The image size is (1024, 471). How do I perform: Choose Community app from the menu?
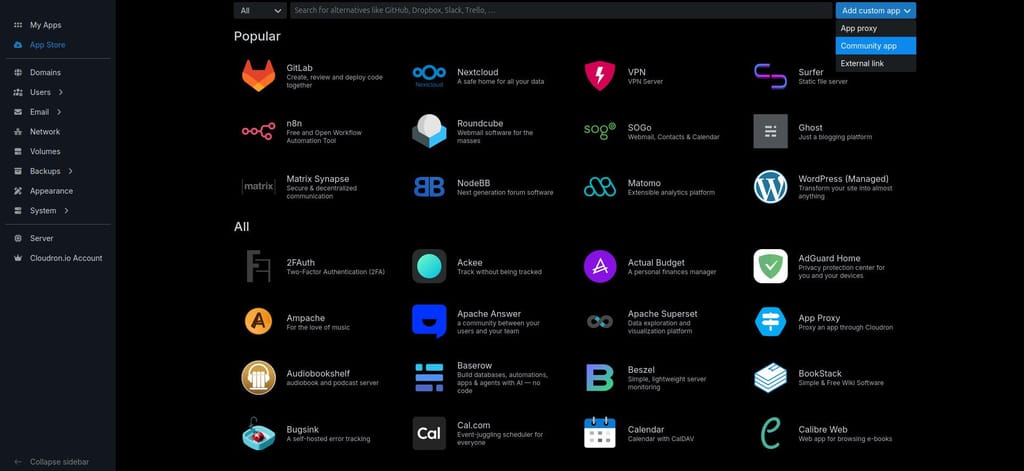click(x=876, y=46)
